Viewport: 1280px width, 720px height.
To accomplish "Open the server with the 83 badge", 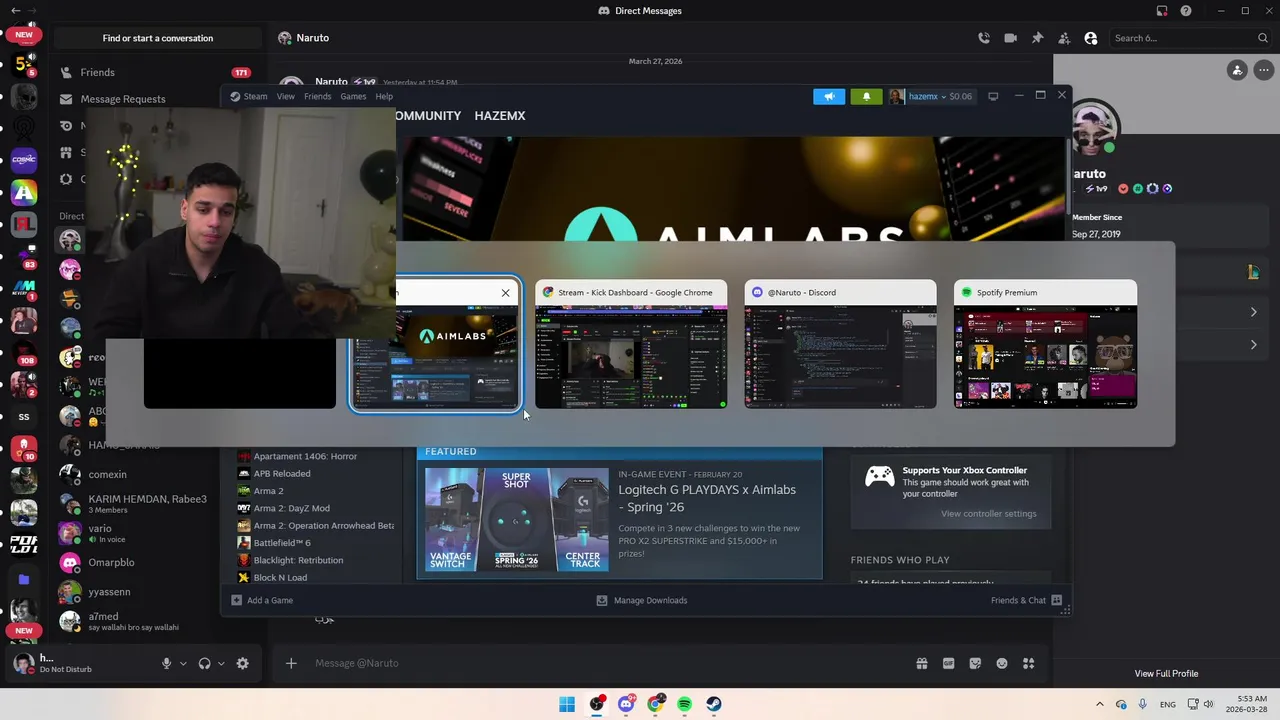I will (24, 257).
